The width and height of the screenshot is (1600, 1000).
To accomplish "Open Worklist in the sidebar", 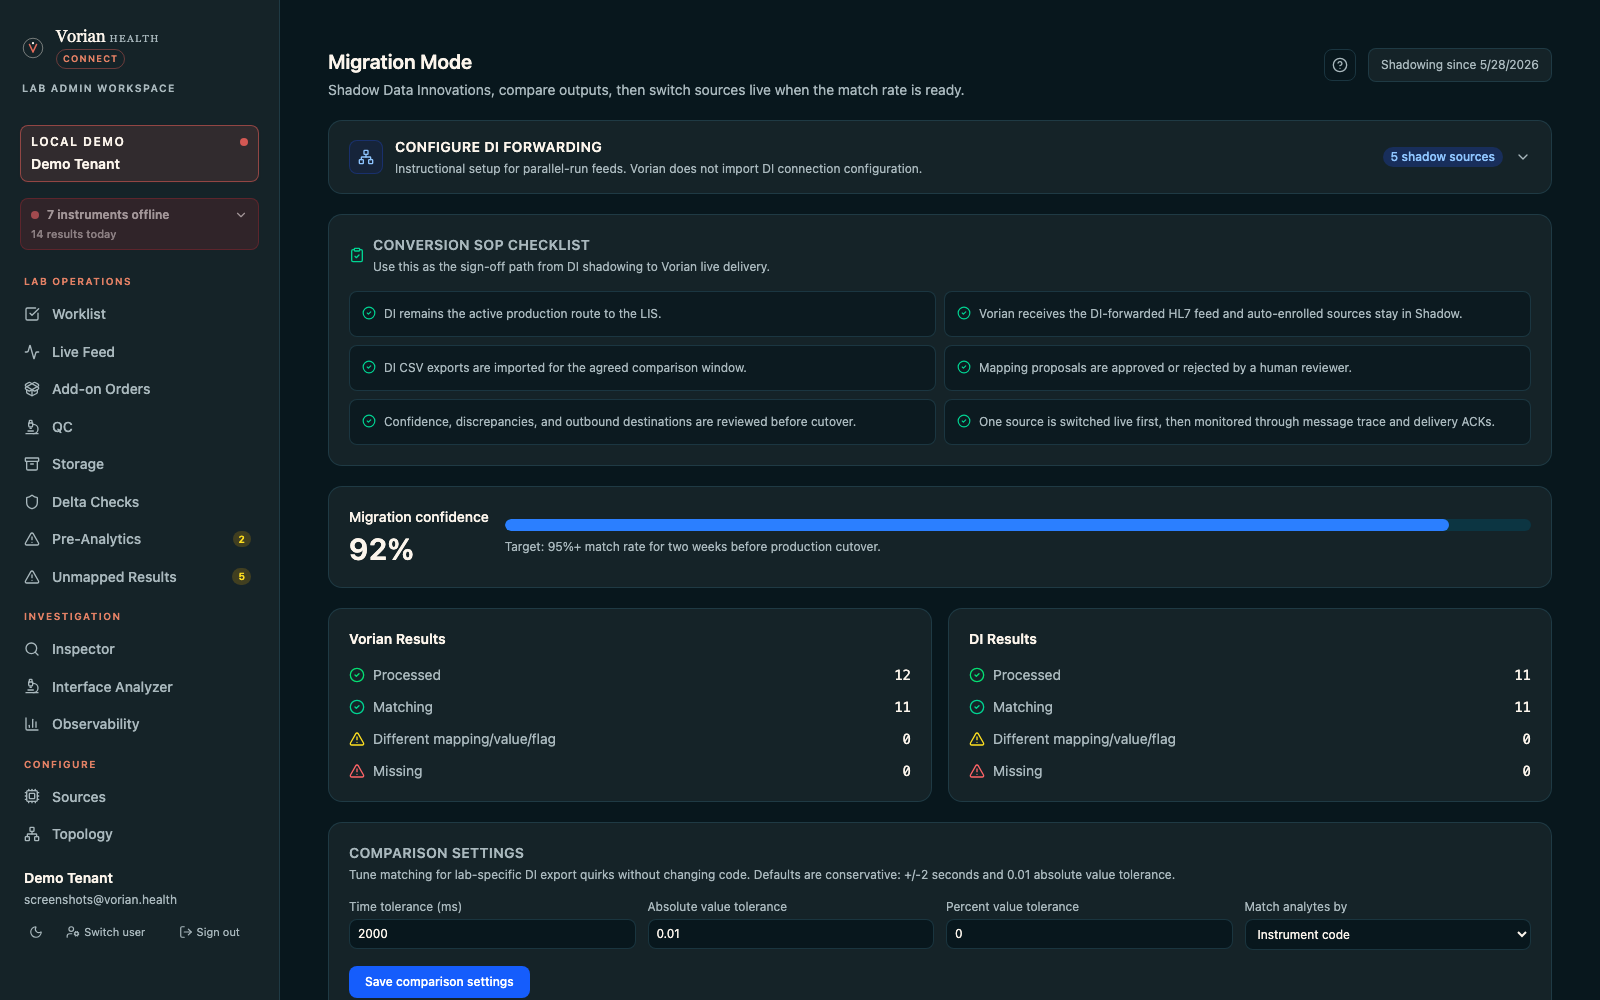I will (x=139, y=314).
